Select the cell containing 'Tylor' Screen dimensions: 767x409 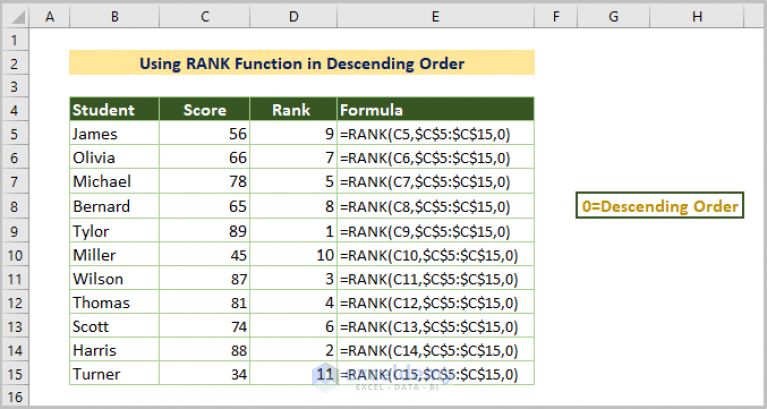(x=114, y=230)
